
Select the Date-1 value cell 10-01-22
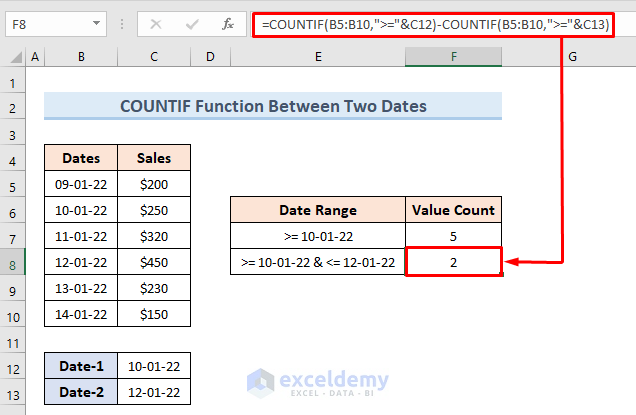coord(154,366)
